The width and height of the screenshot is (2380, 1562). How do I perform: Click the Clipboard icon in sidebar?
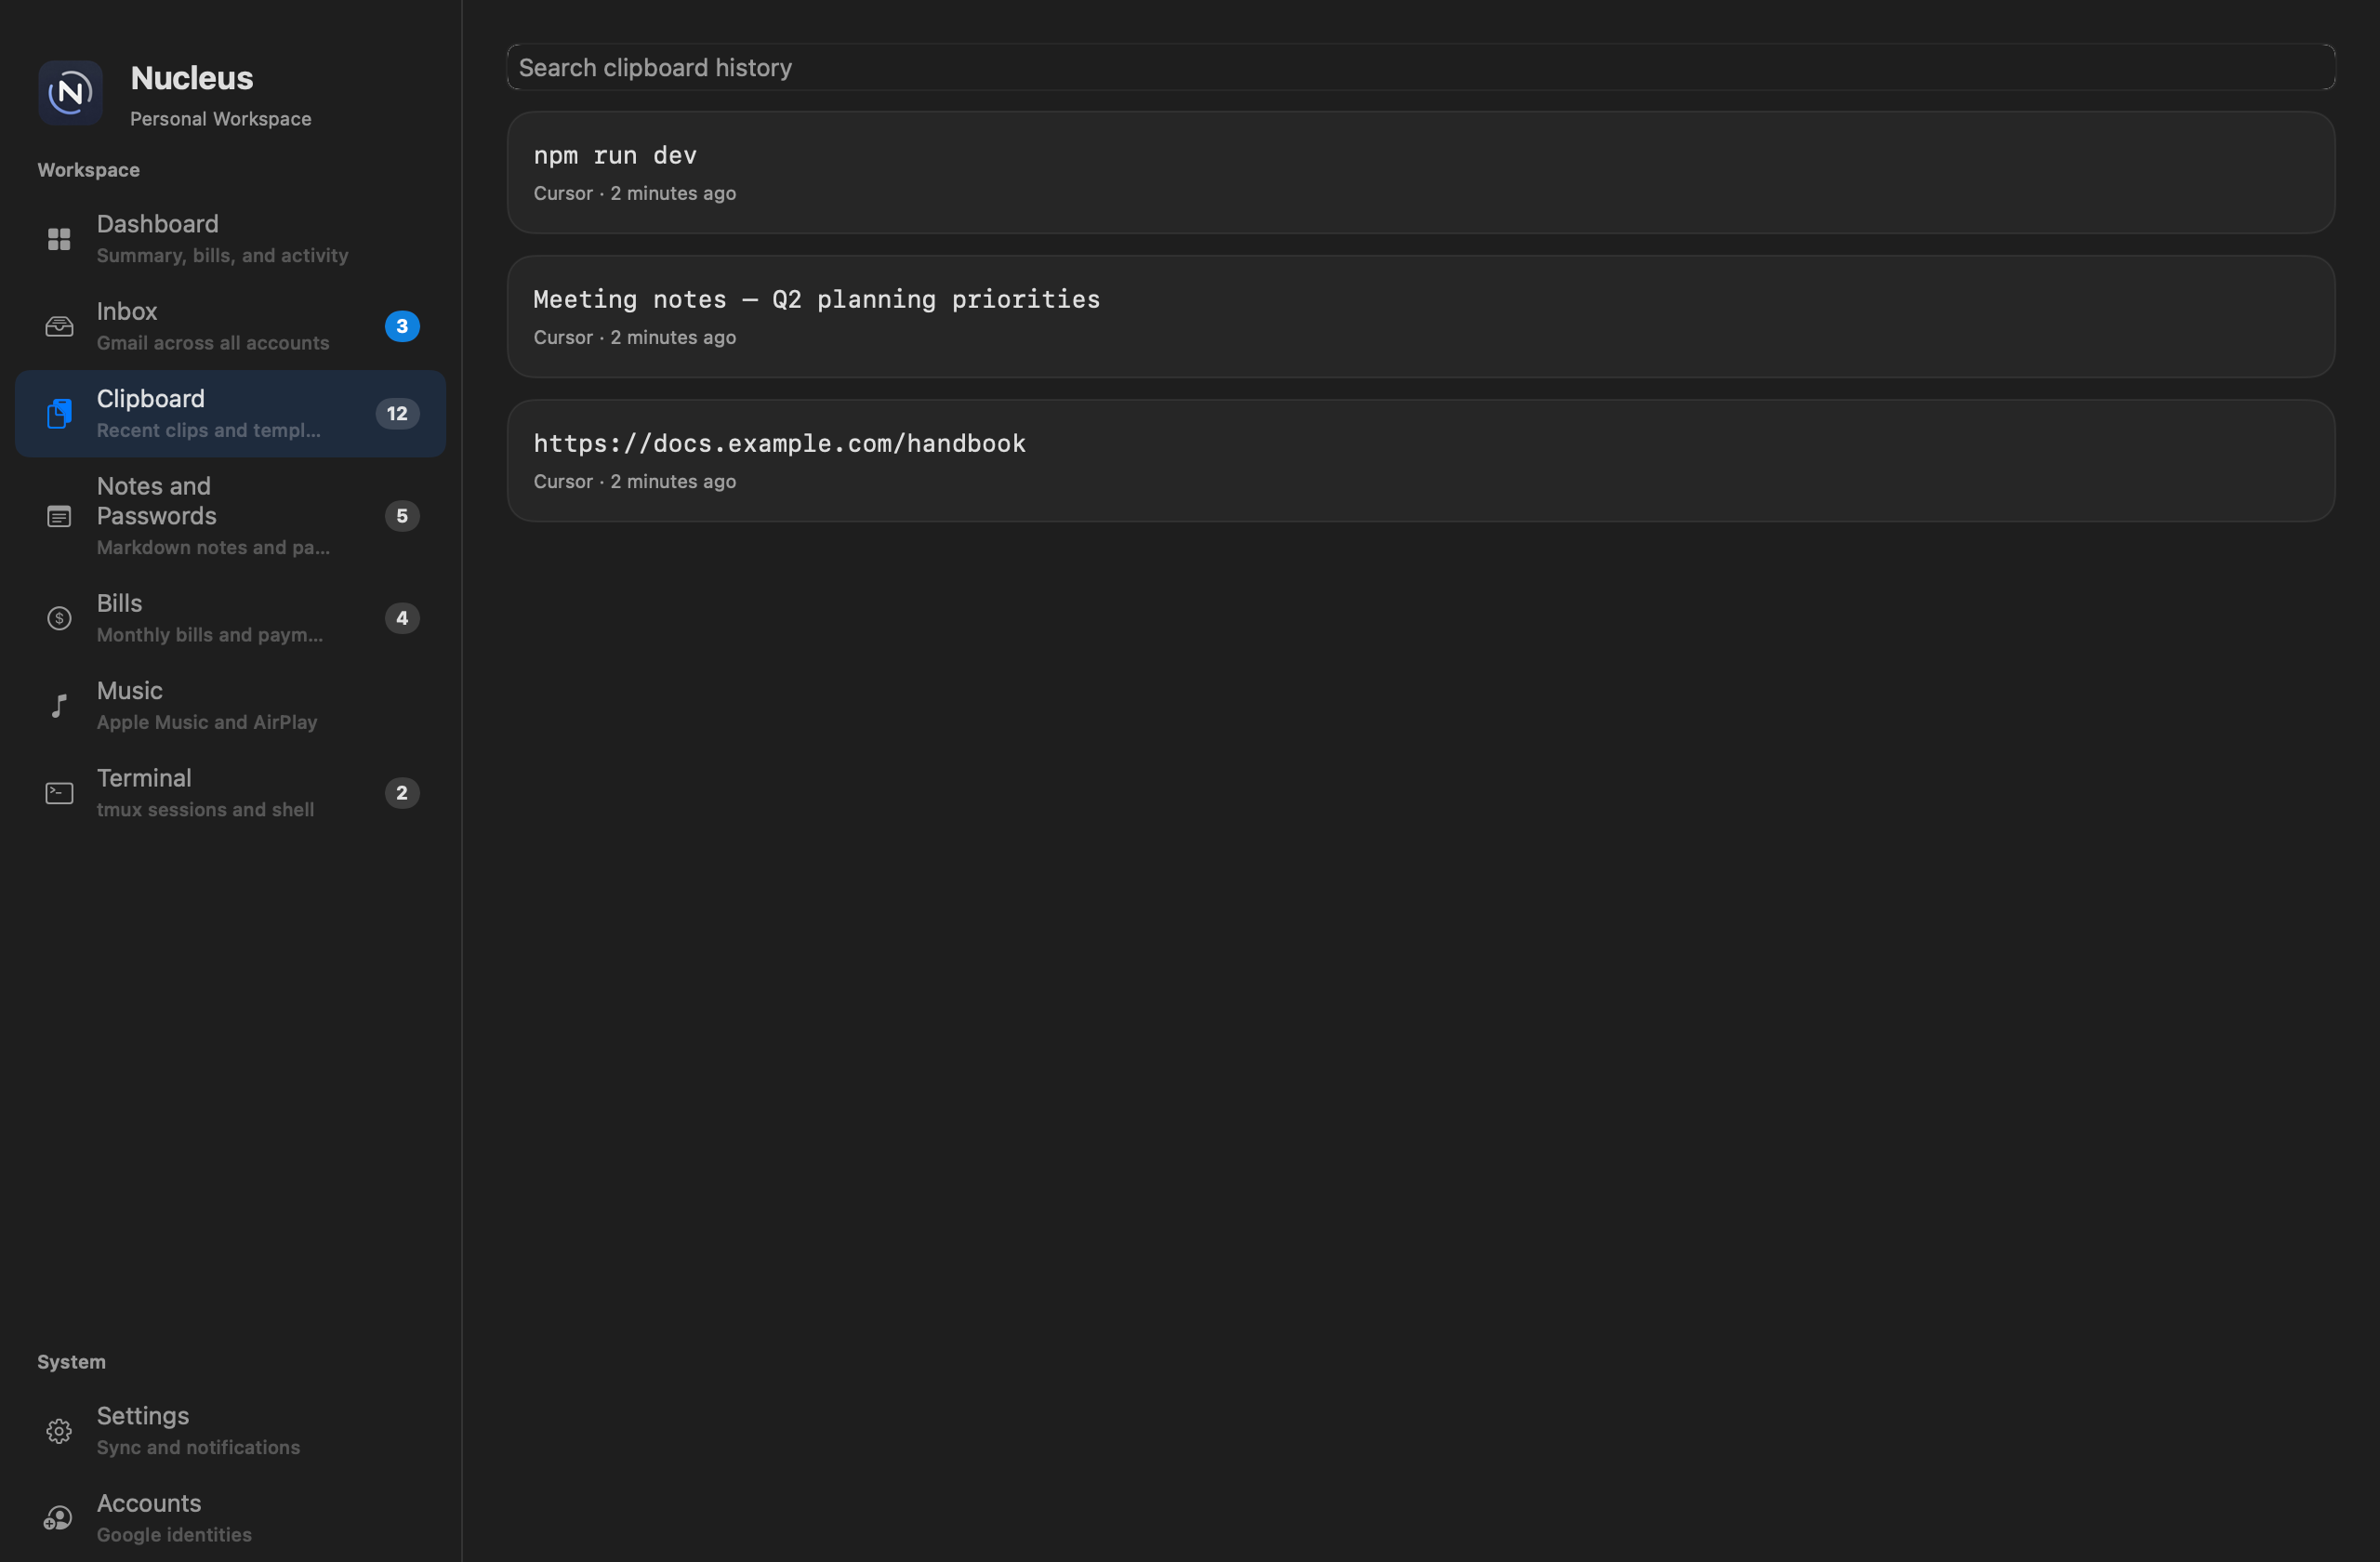click(59, 413)
